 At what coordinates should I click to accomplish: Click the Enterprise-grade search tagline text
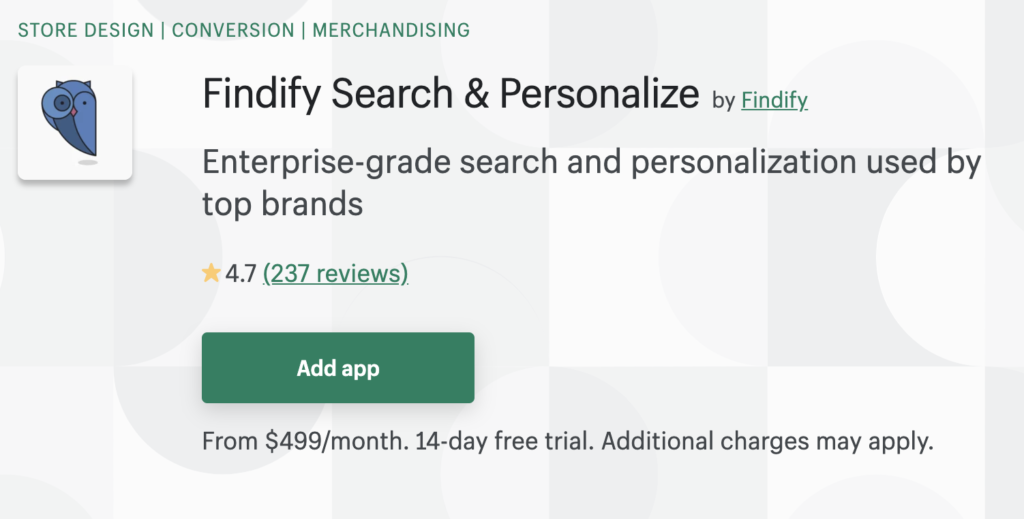(x=592, y=162)
